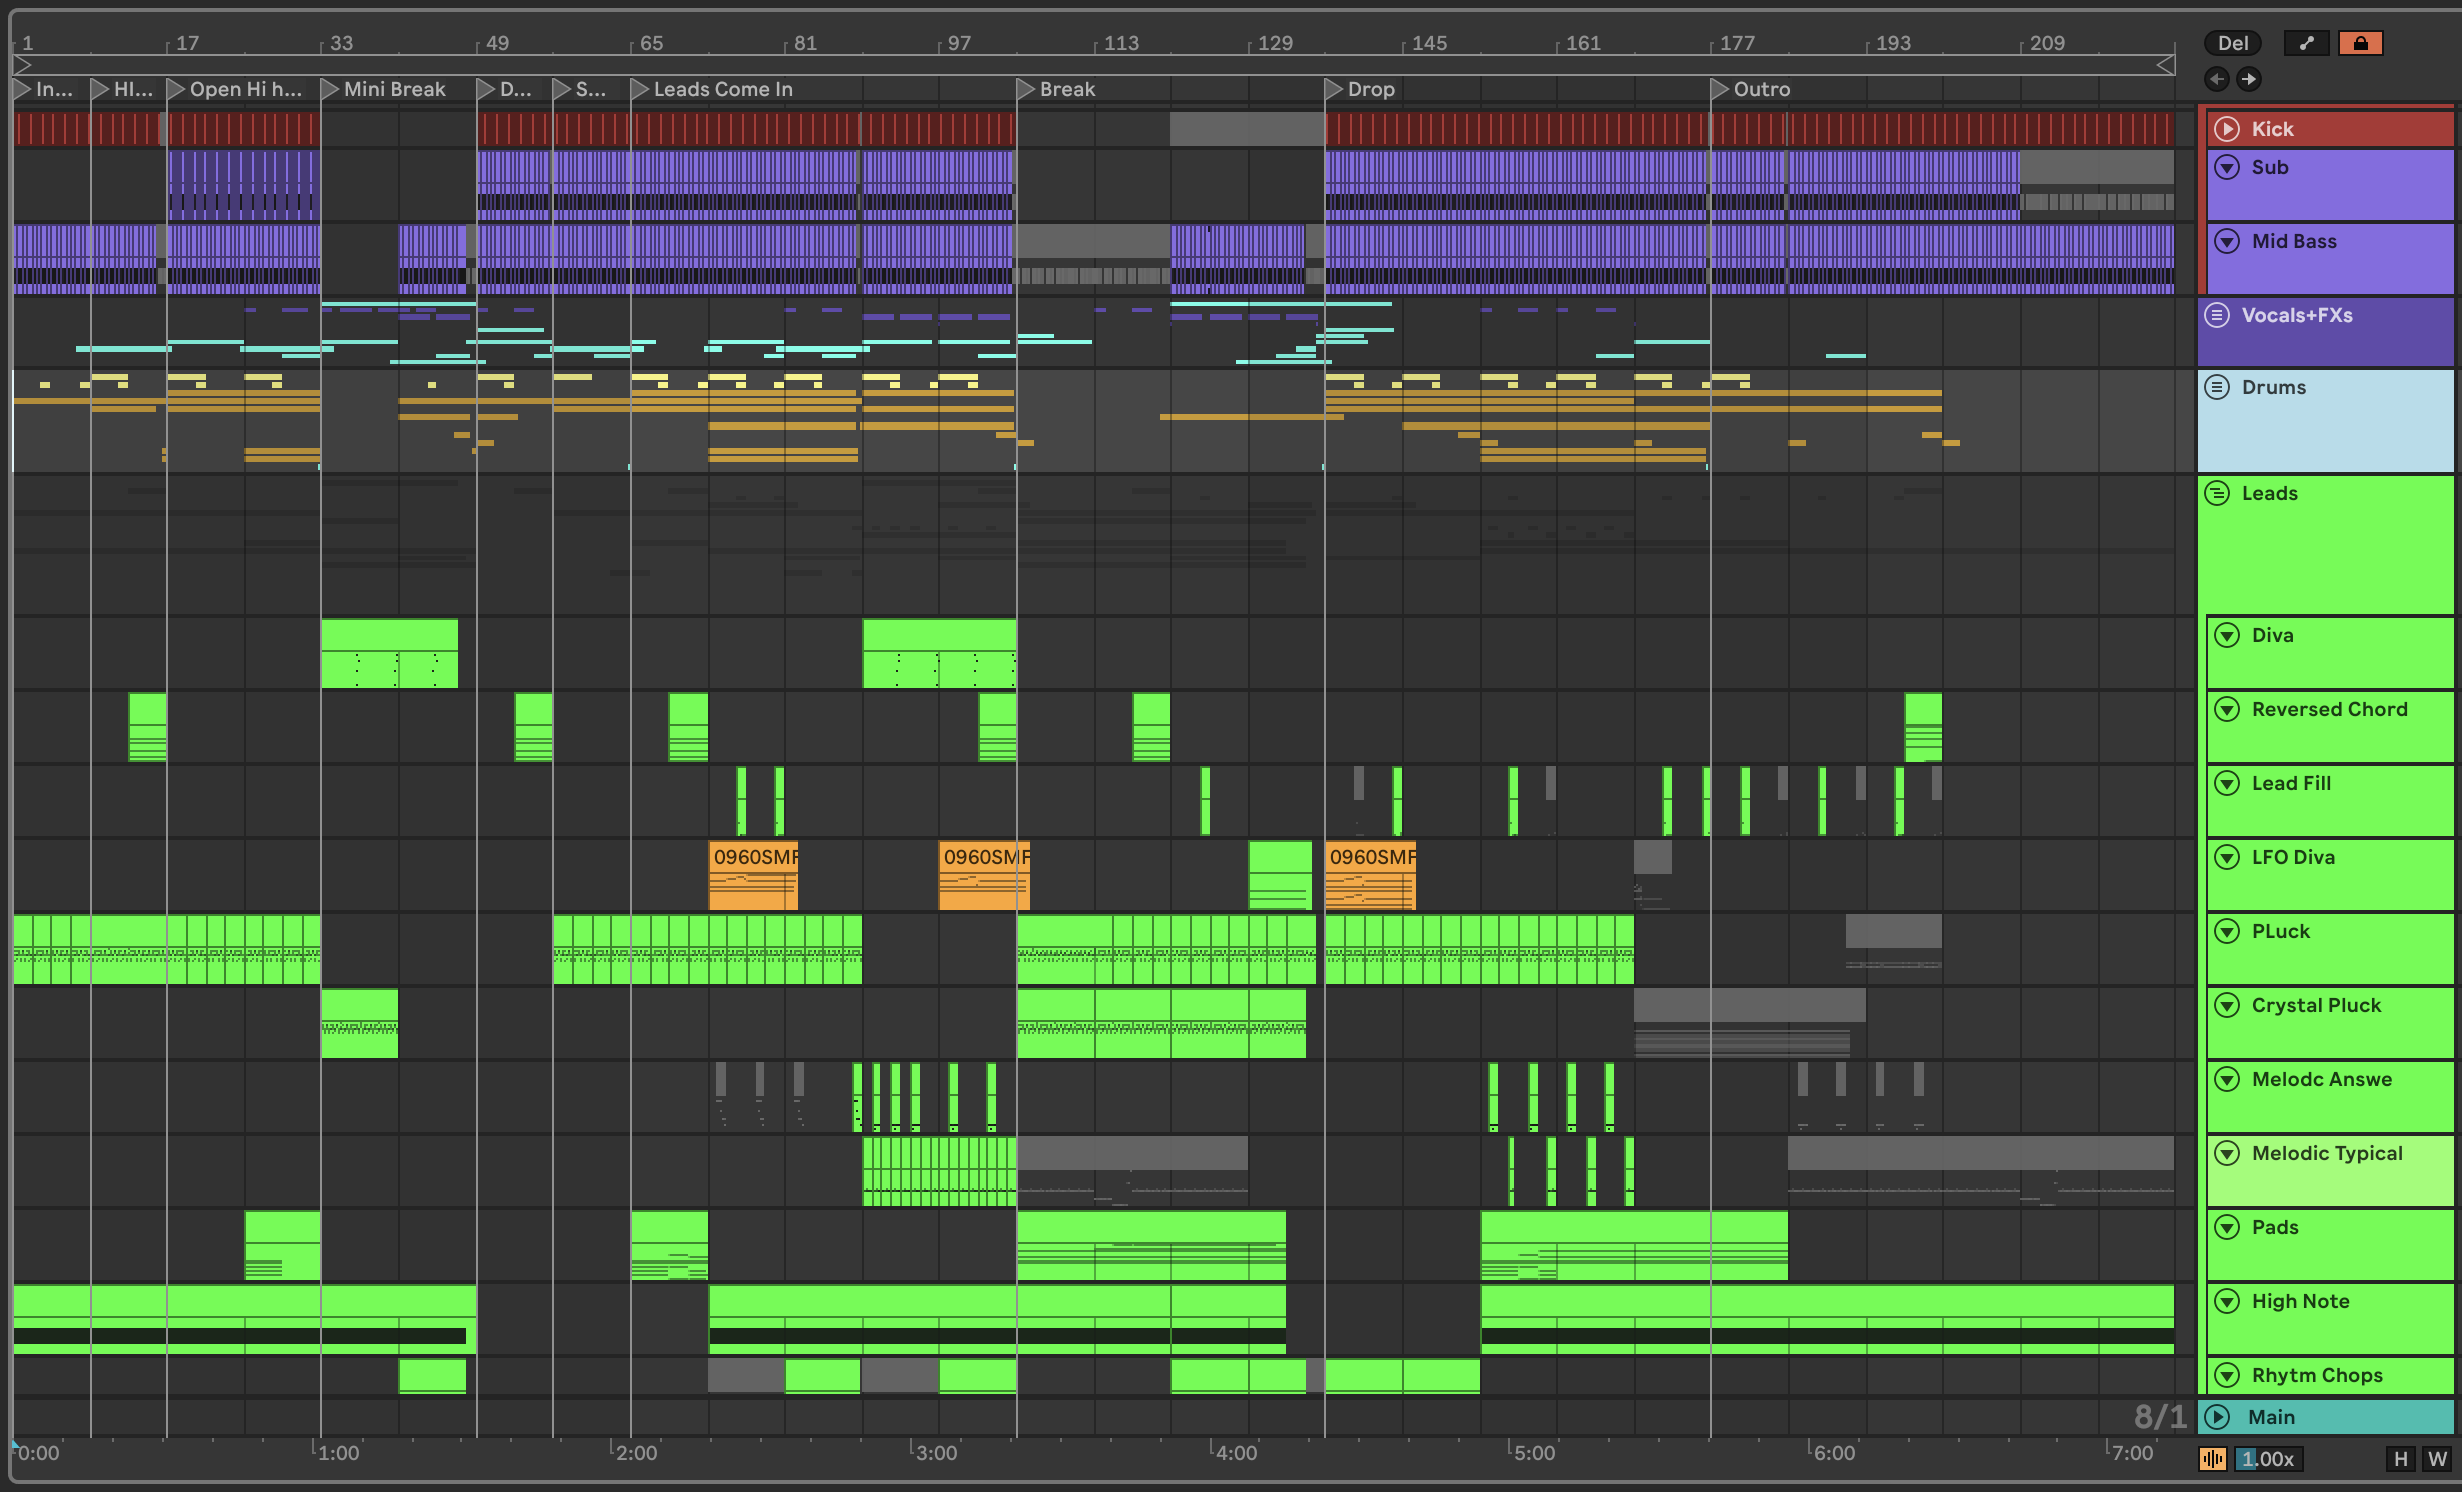
Task: Collapse the Leads group track icon
Action: point(2217,493)
